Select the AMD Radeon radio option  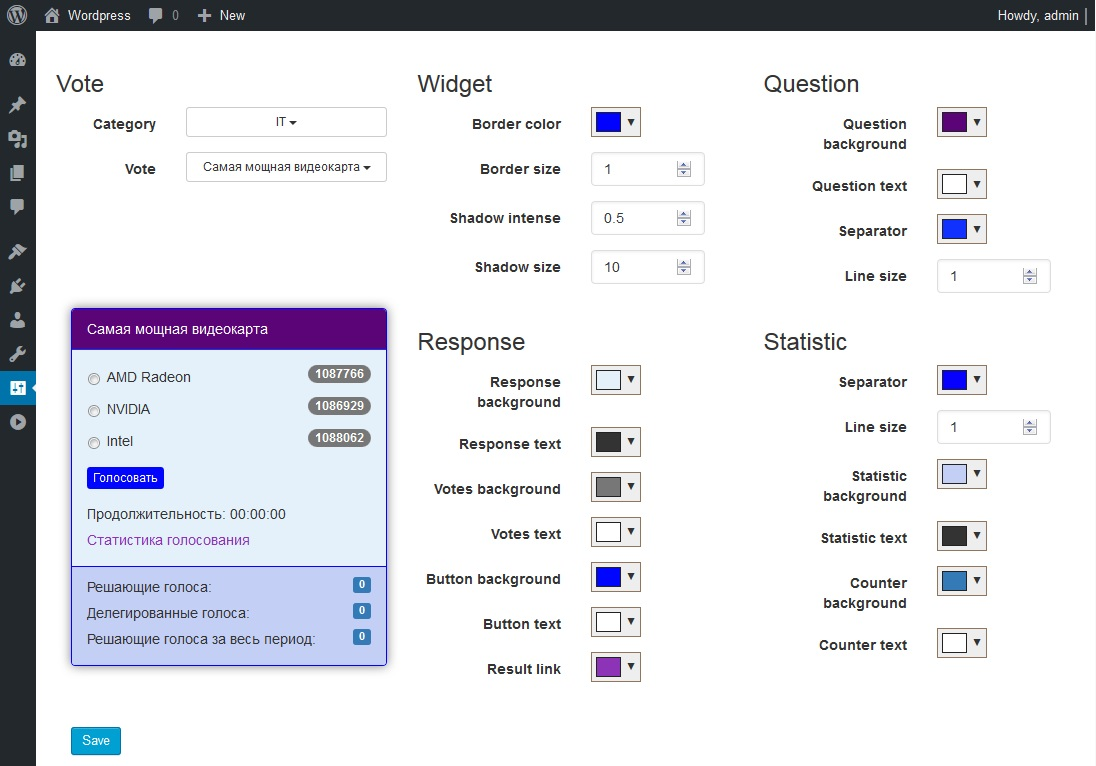[x=94, y=379]
